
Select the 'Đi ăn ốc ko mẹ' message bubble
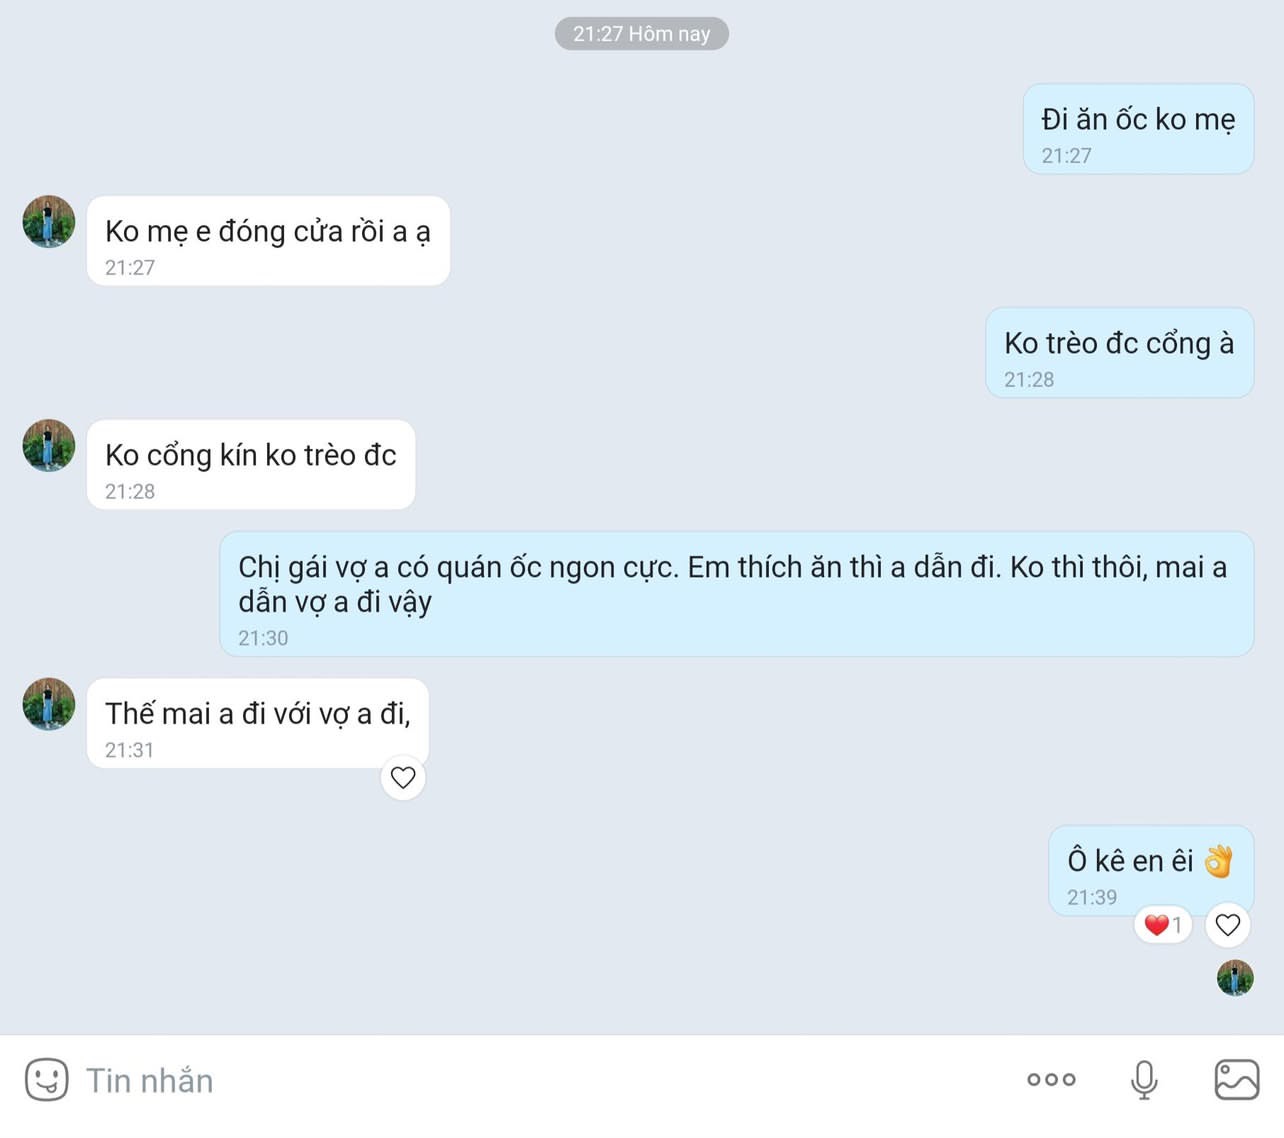[1138, 129]
